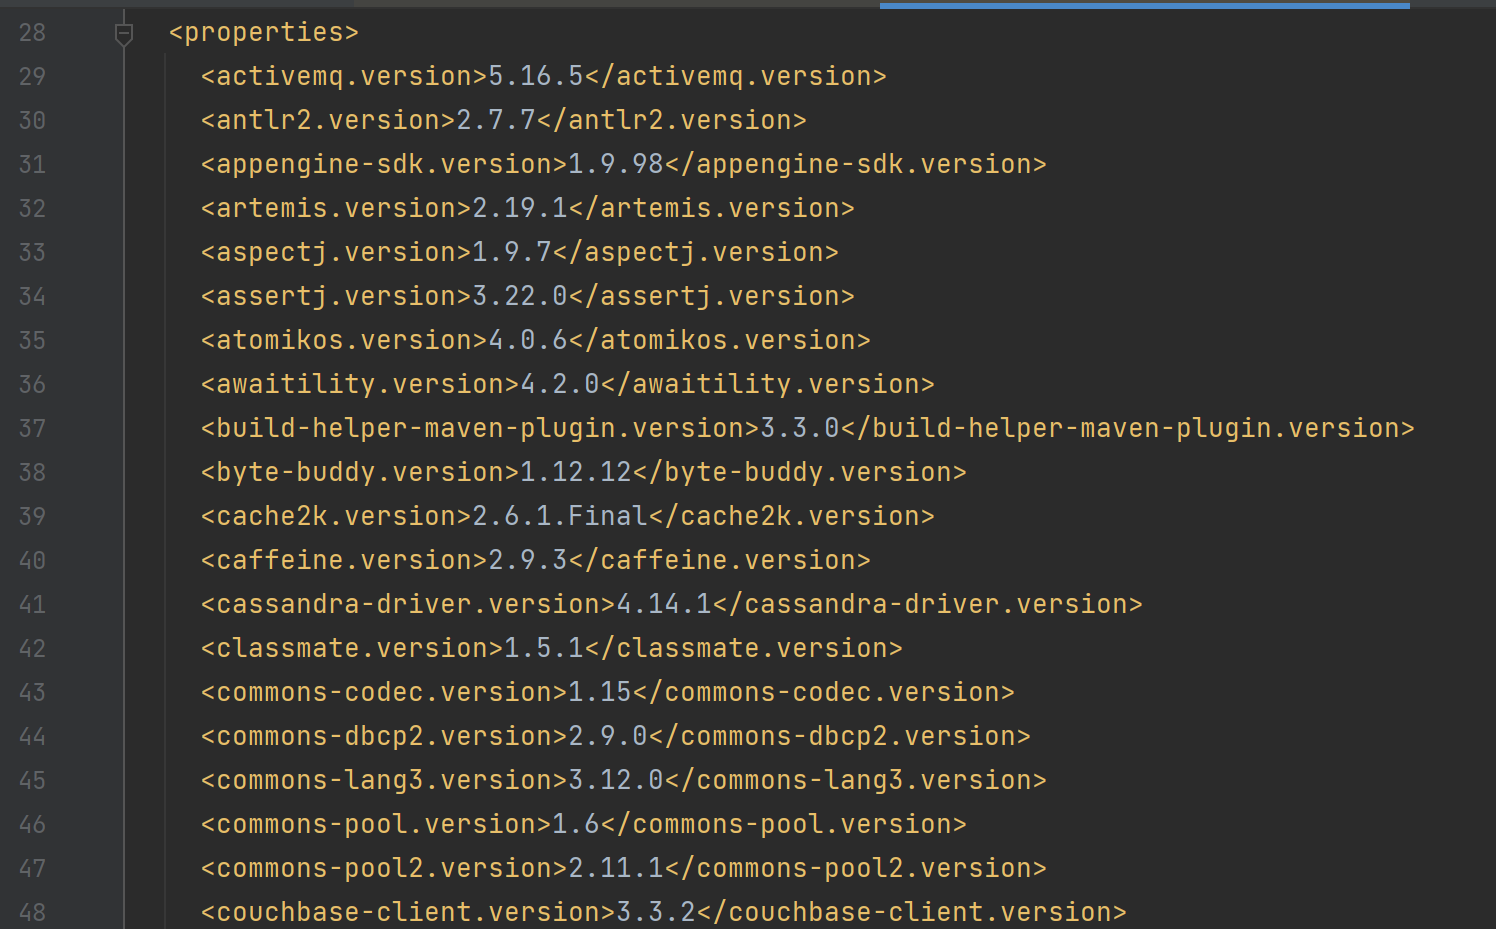The image size is (1496, 929).
Task: Click the closing </awaitility.version> tag
Action: (768, 384)
